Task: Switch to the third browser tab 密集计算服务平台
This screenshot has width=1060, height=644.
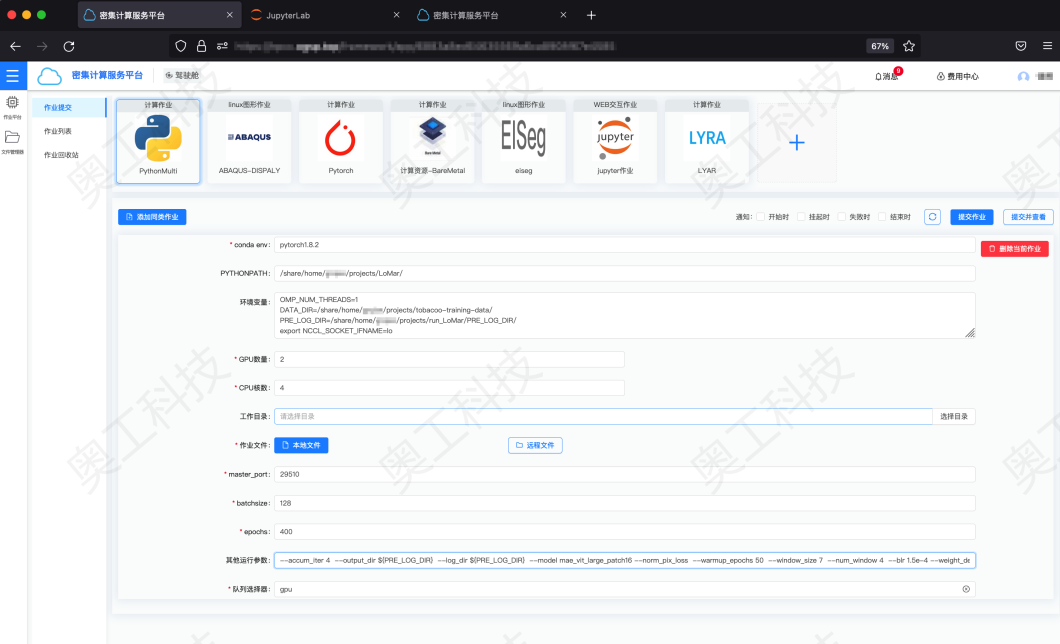Action: coord(492,15)
